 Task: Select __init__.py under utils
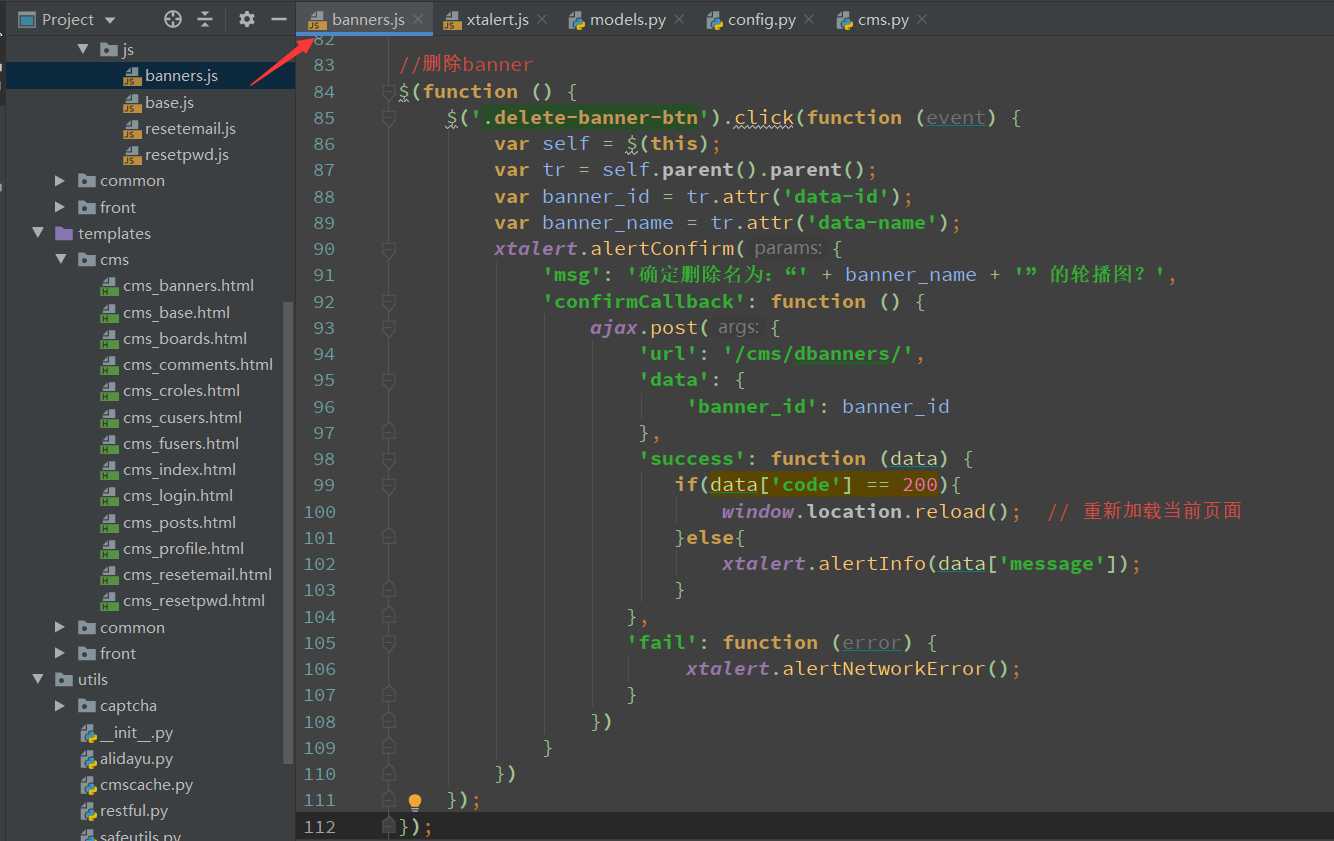click(136, 732)
